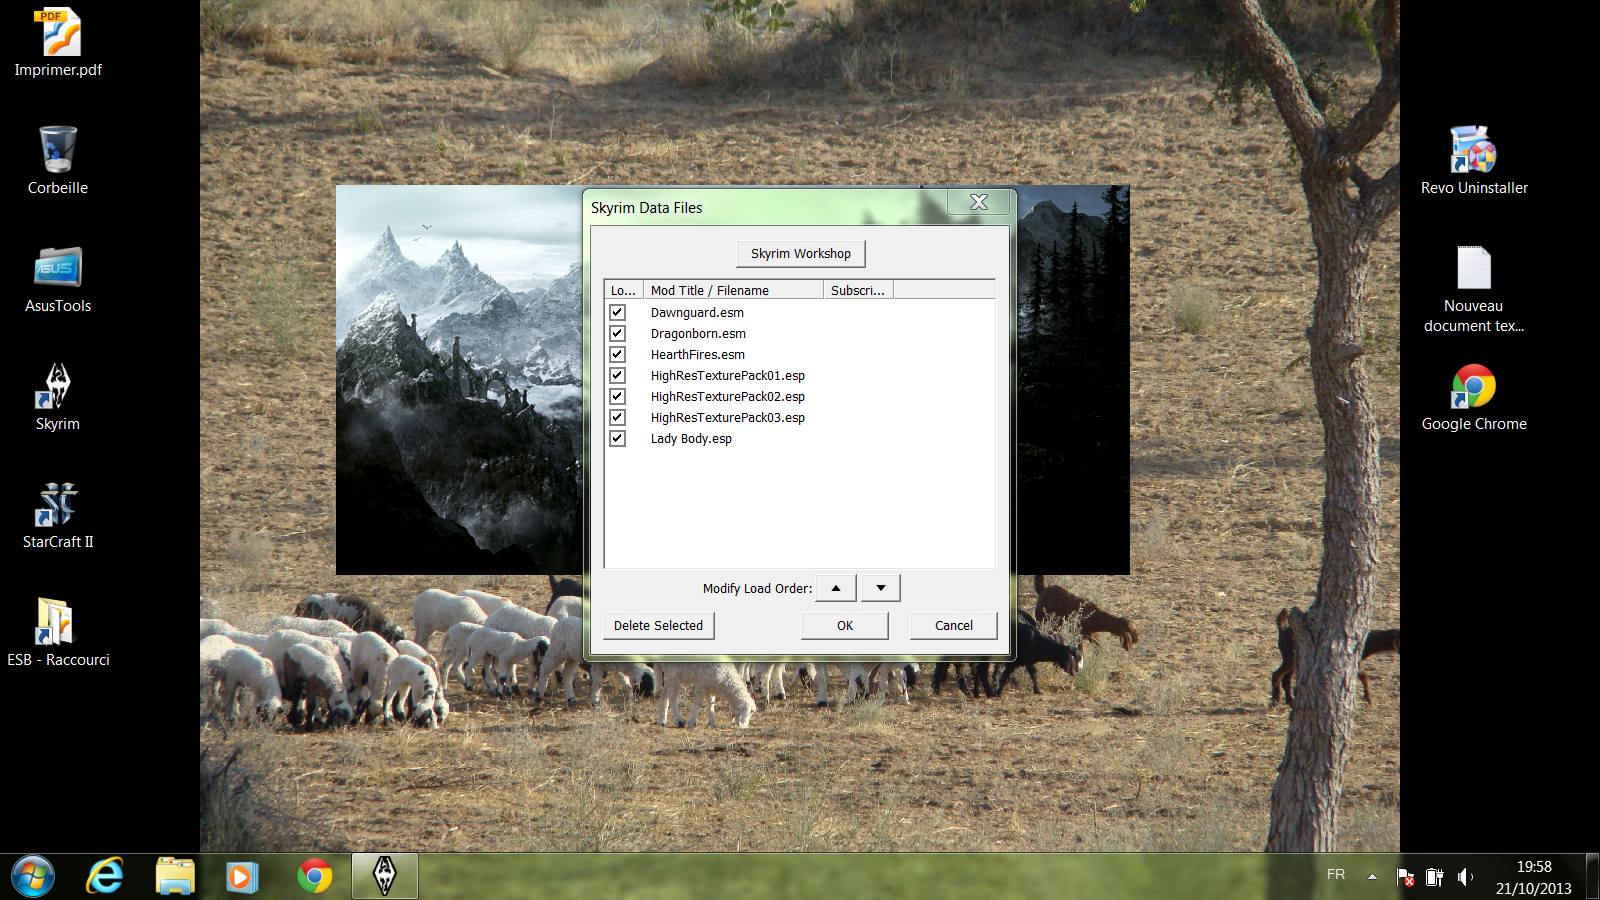The height and width of the screenshot is (900, 1600).
Task: Click the Show Desktop strip on the taskbar
Action: pos(1593,876)
